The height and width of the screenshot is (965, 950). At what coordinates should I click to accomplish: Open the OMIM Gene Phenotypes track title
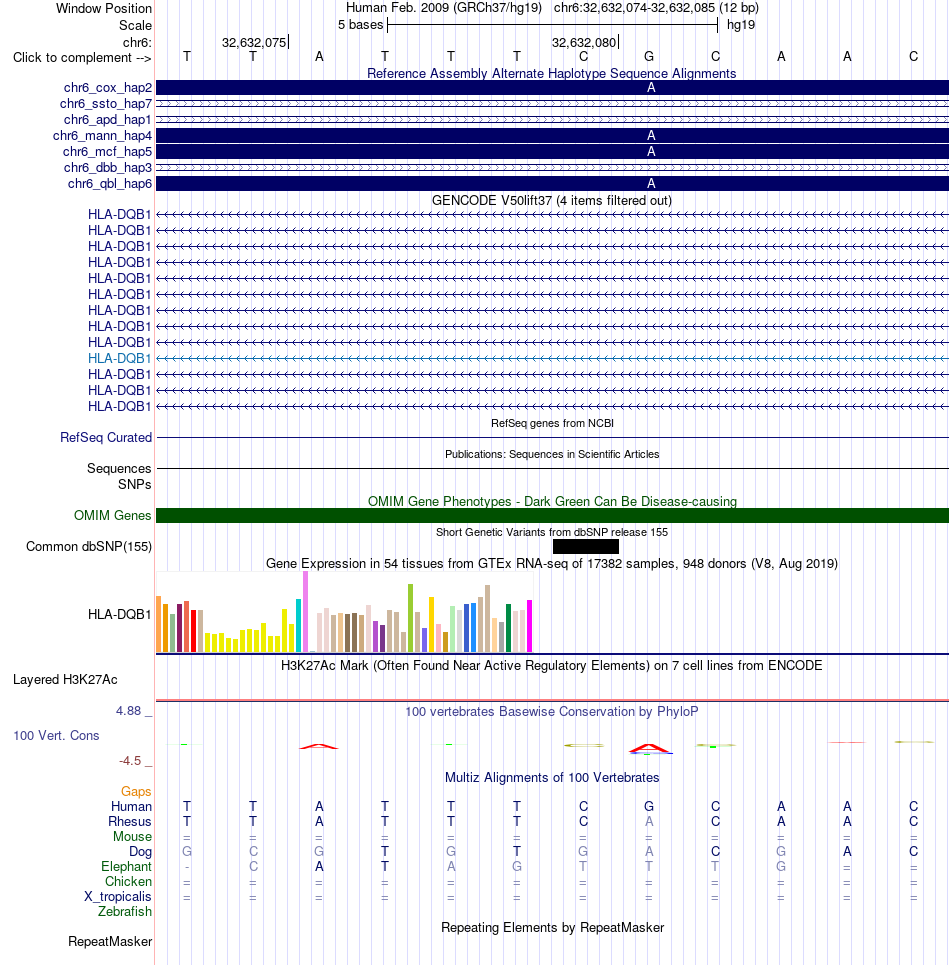(x=552, y=502)
